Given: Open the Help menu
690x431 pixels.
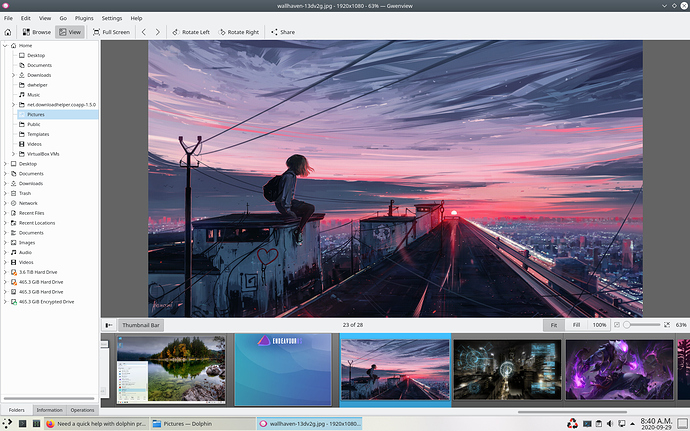Looking at the screenshot, I should (x=136, y=18).
